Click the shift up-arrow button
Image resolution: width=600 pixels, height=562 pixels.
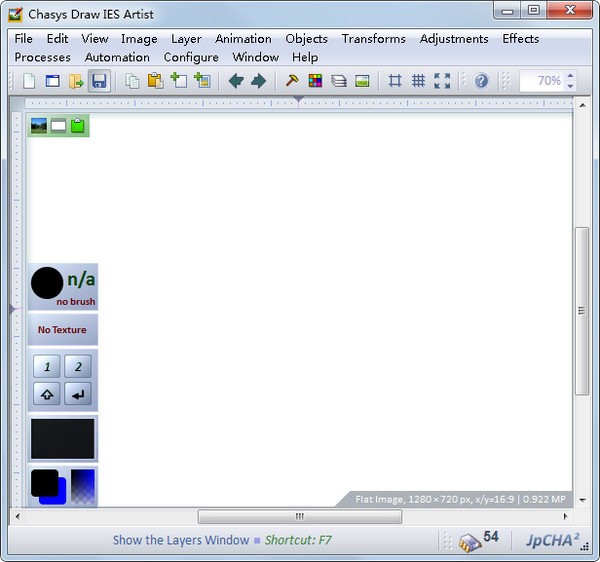coord(47,394)
